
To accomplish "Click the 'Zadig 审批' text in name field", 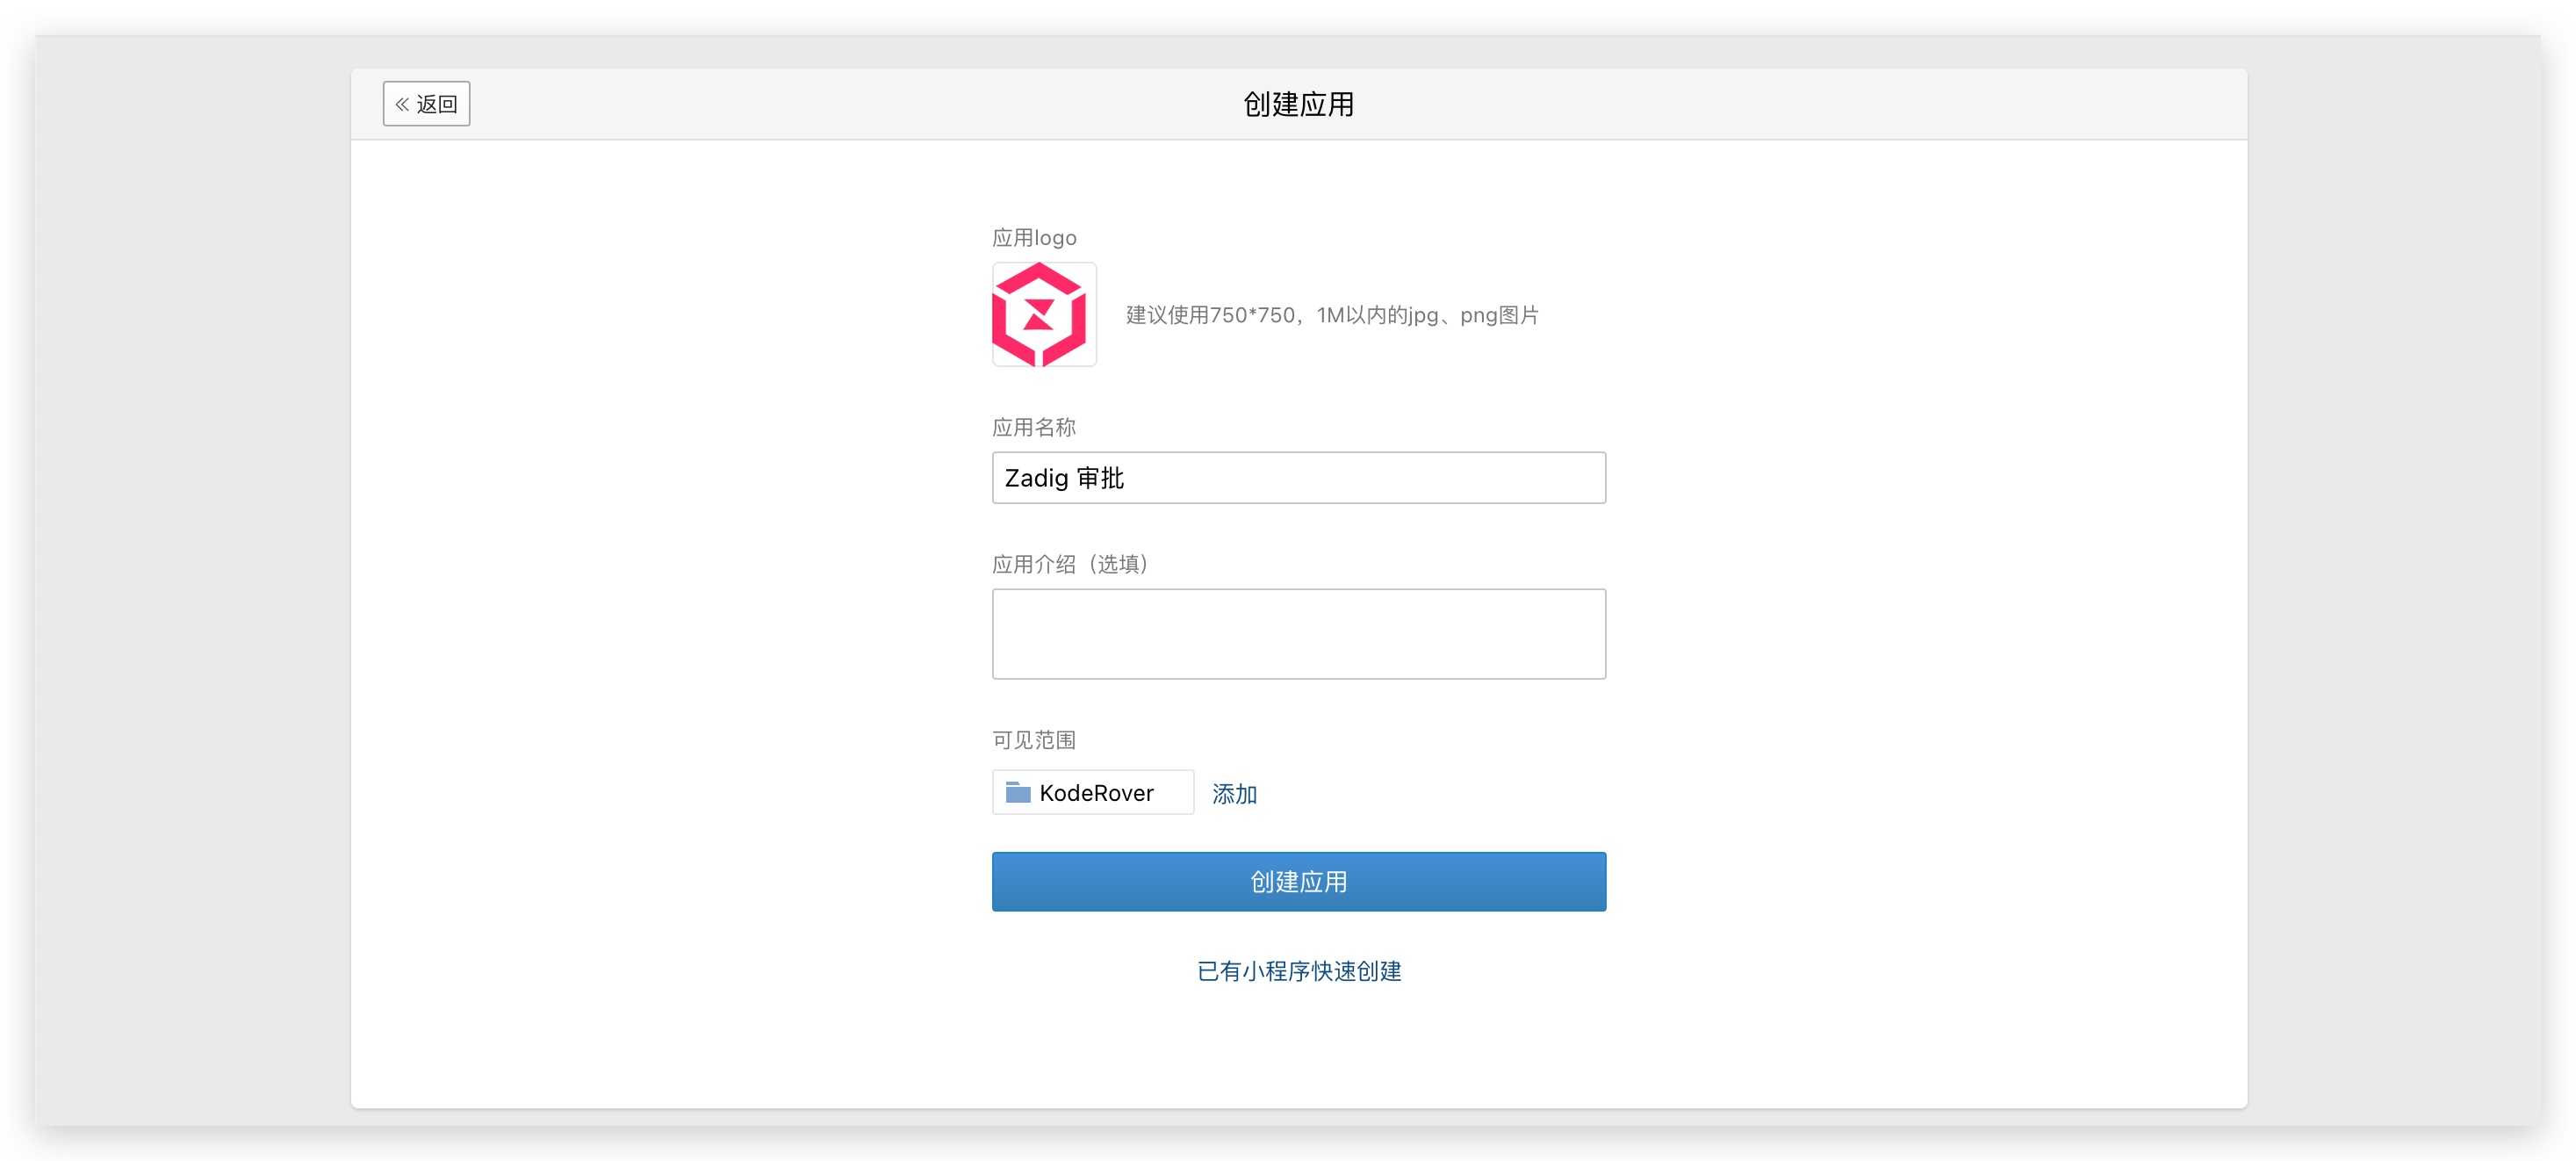I will point(1064,478).
